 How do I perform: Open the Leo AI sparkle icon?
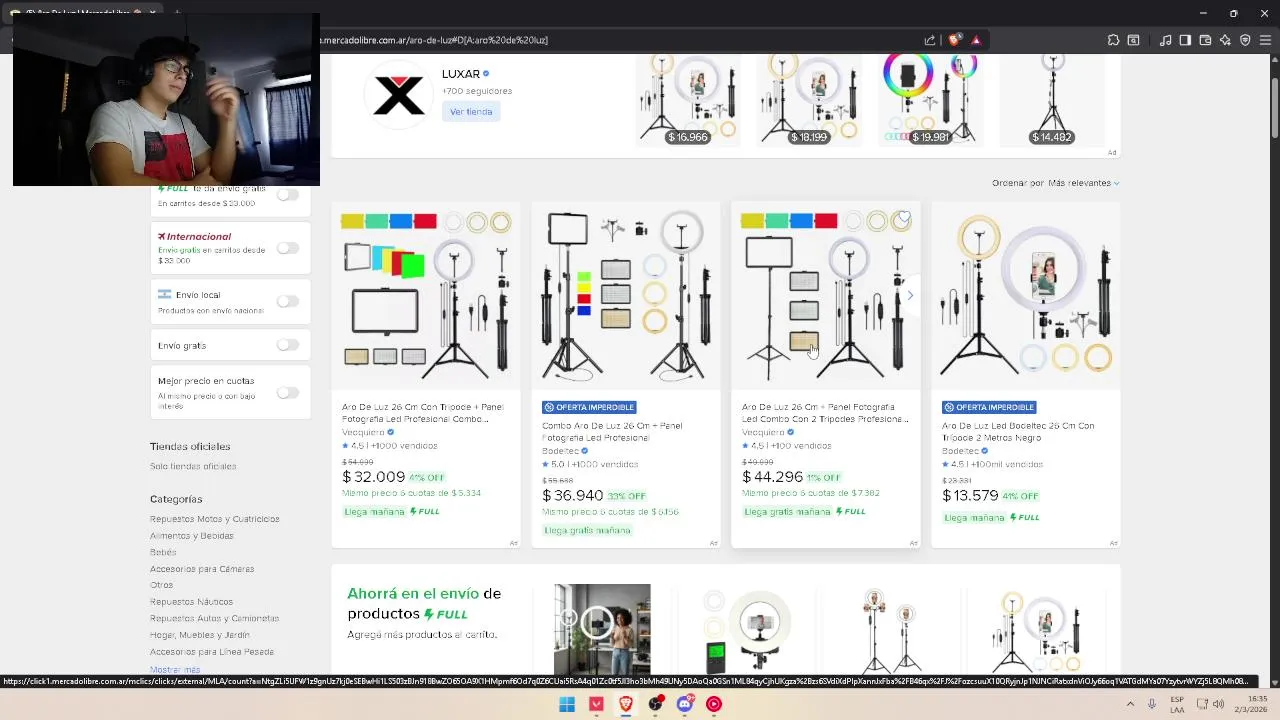1225,40
